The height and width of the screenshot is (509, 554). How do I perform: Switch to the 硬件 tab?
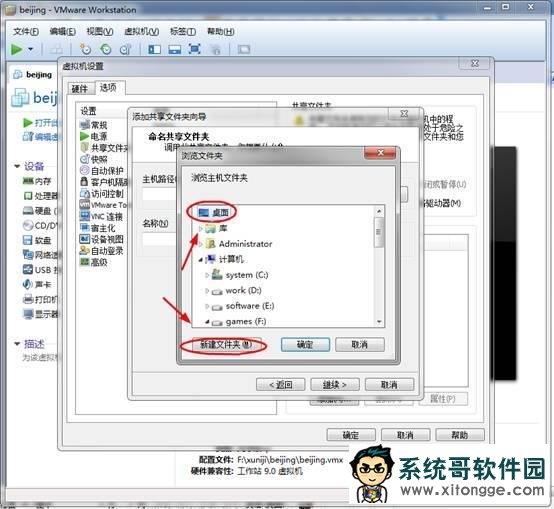80,89
